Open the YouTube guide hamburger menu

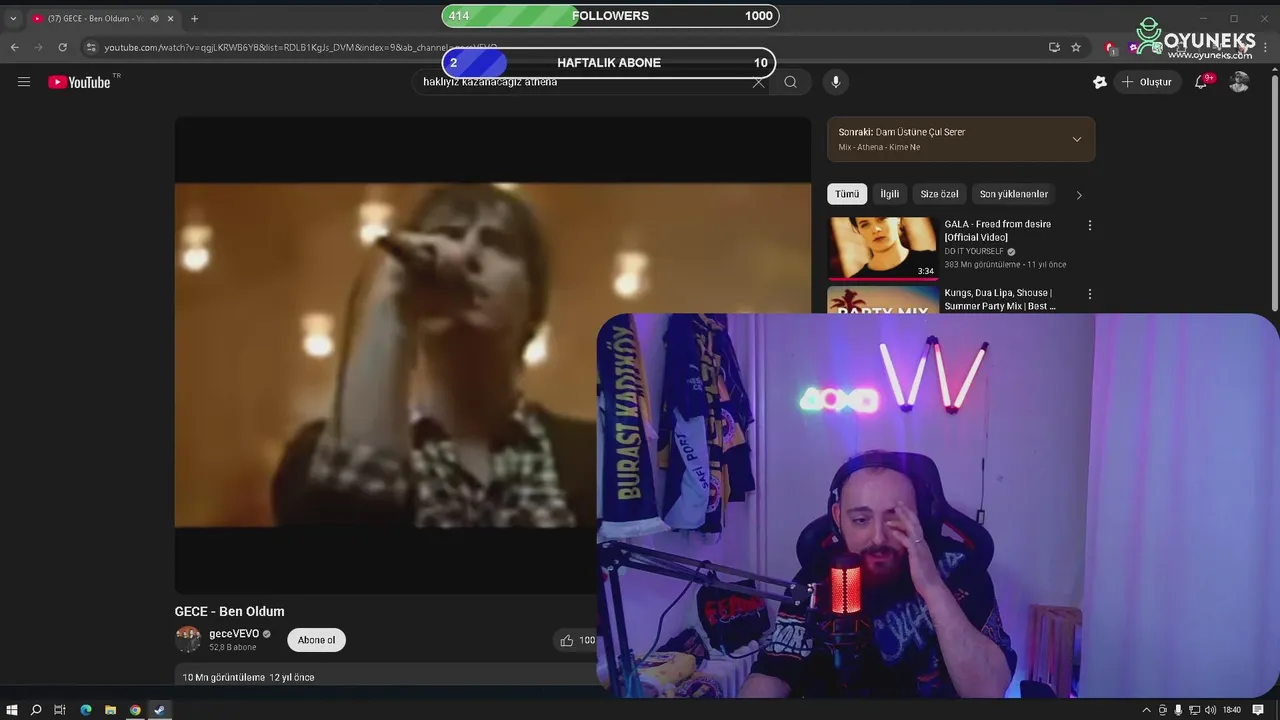coord(24,82)
